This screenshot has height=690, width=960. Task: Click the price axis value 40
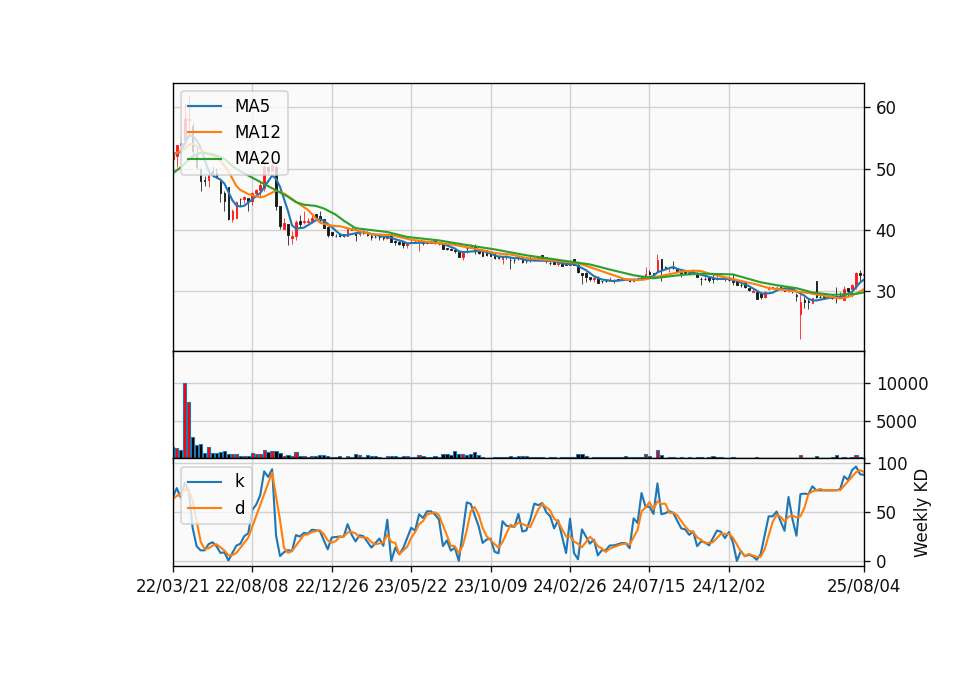(x=886, y=231)
